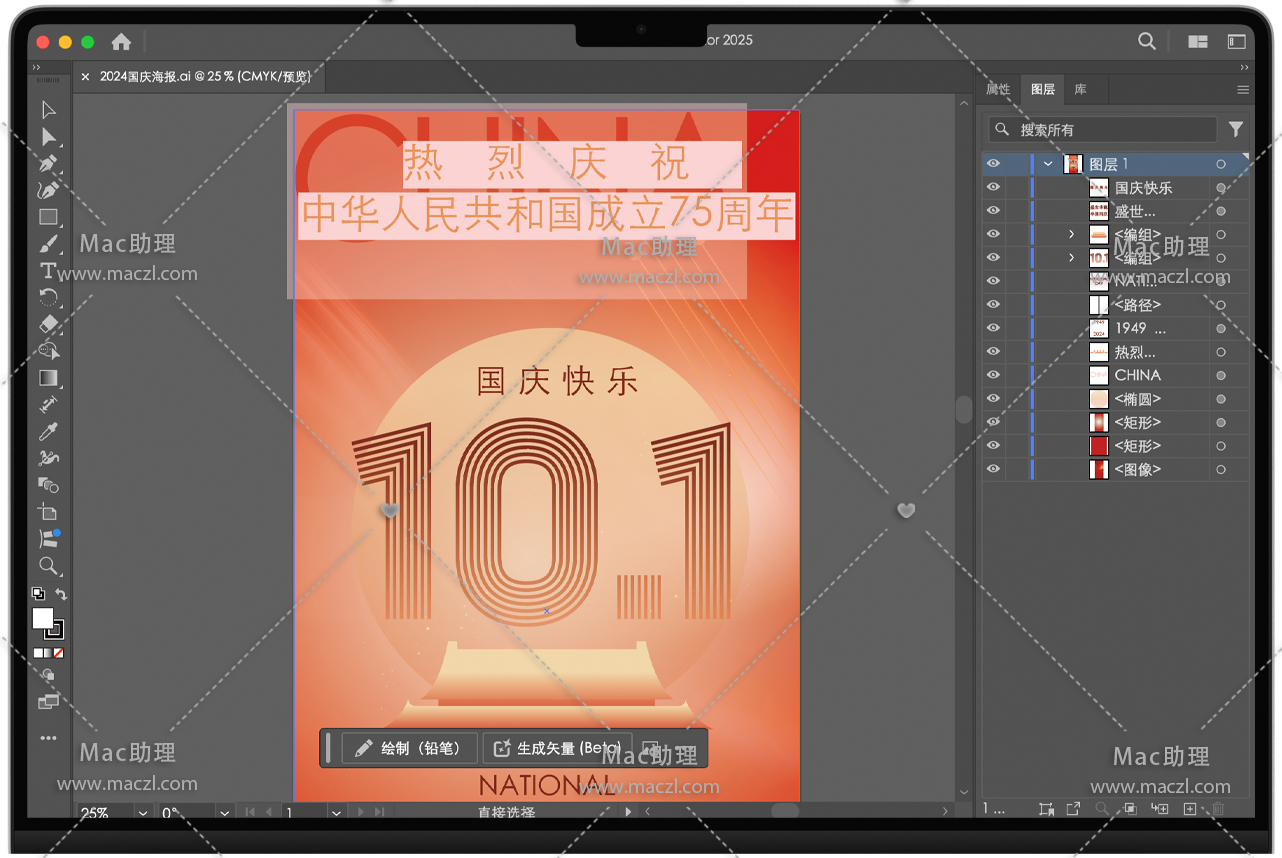Collapse the 图层 1 layer group
The height and width of the screenshot is (858, 1282).
1048,164
